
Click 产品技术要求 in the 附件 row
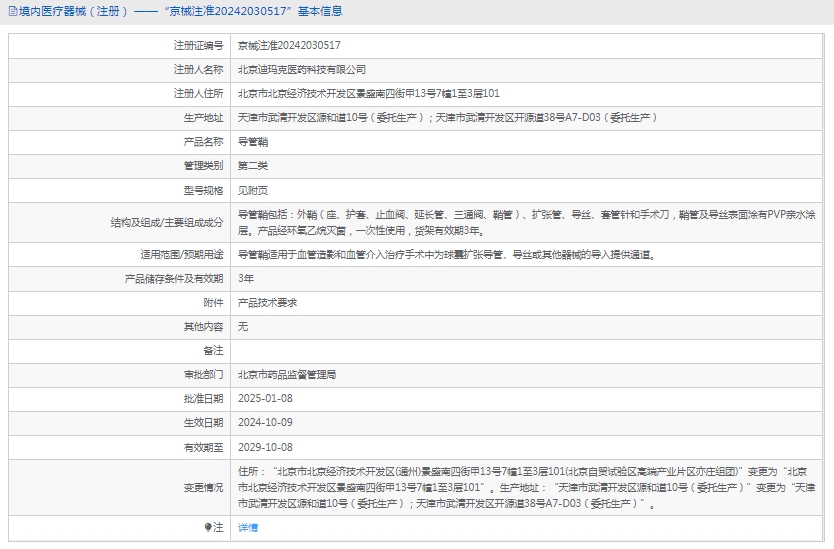pyautogui.click(x=267, y=303)
